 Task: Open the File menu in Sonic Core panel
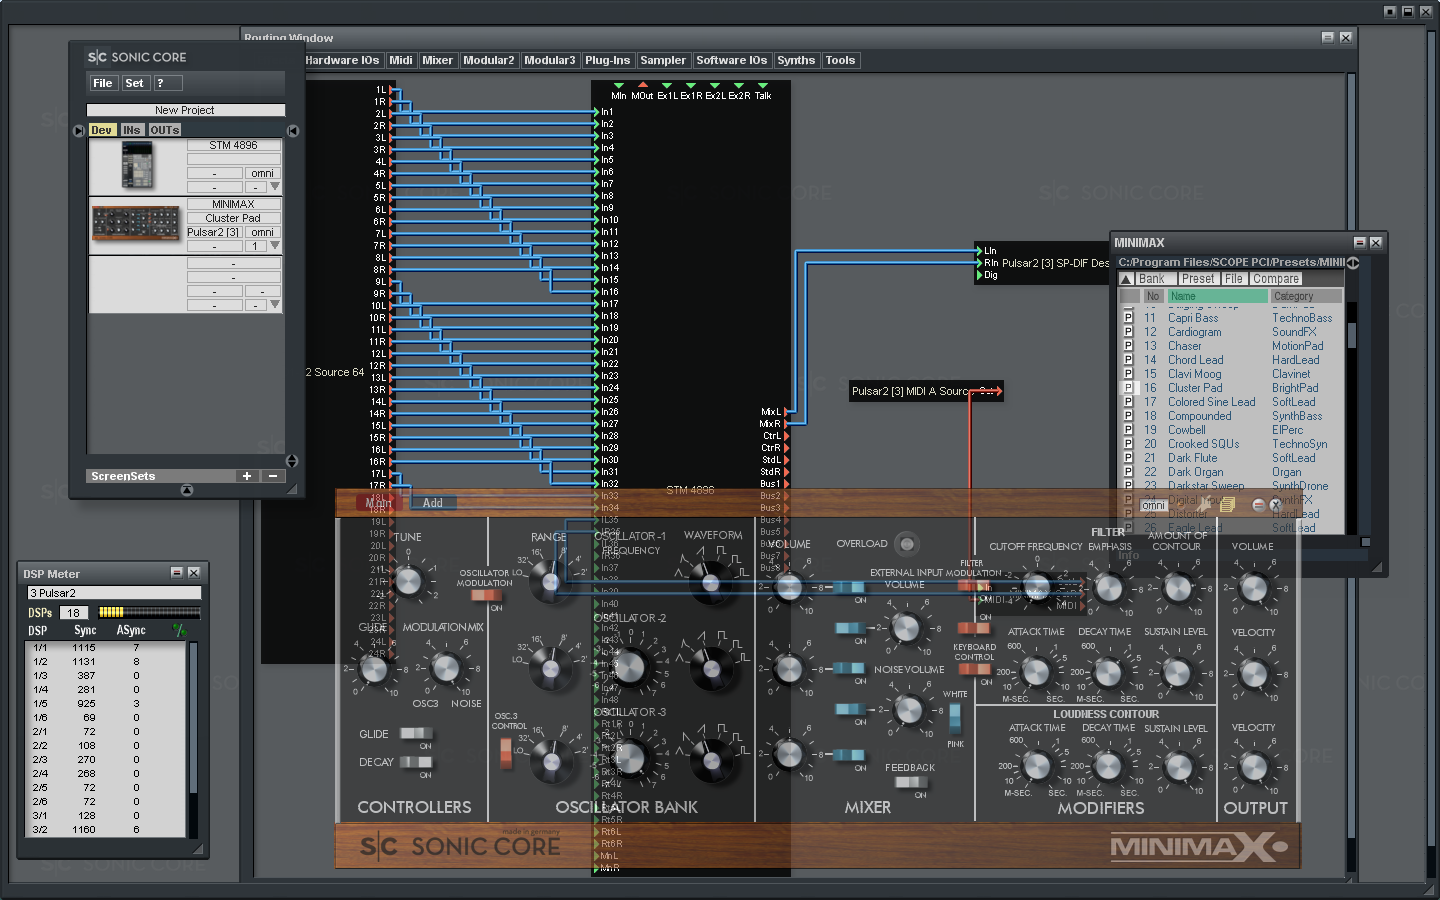click(x=103, y=83)
